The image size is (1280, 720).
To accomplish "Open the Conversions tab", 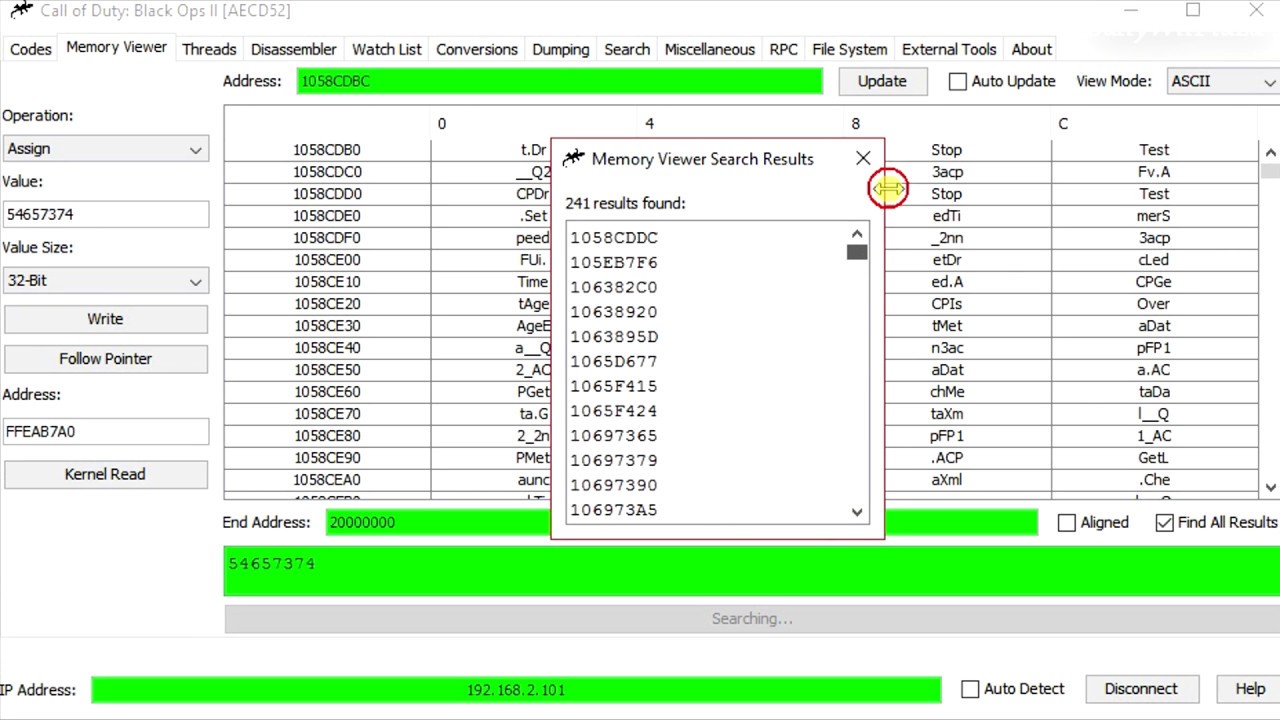I will tap(477, 49).
